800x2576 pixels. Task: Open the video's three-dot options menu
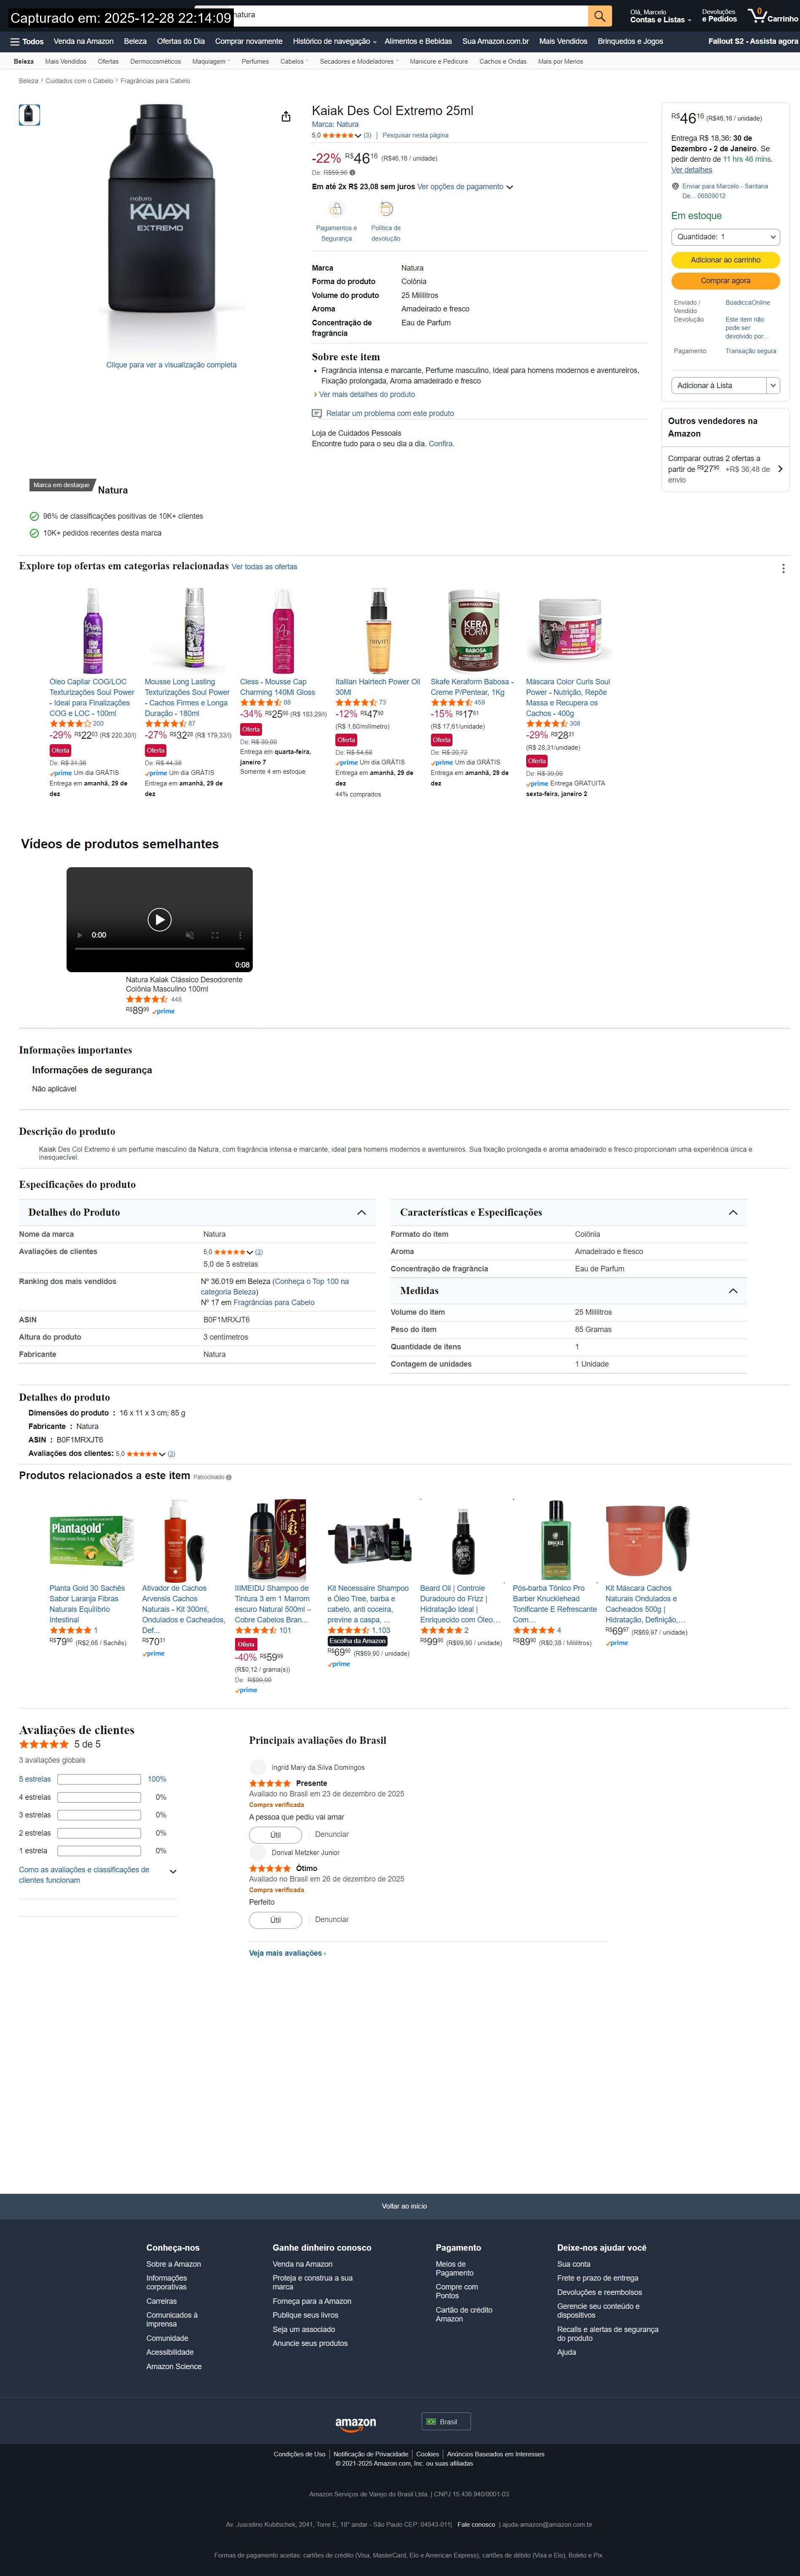click(x=240, y=935)
